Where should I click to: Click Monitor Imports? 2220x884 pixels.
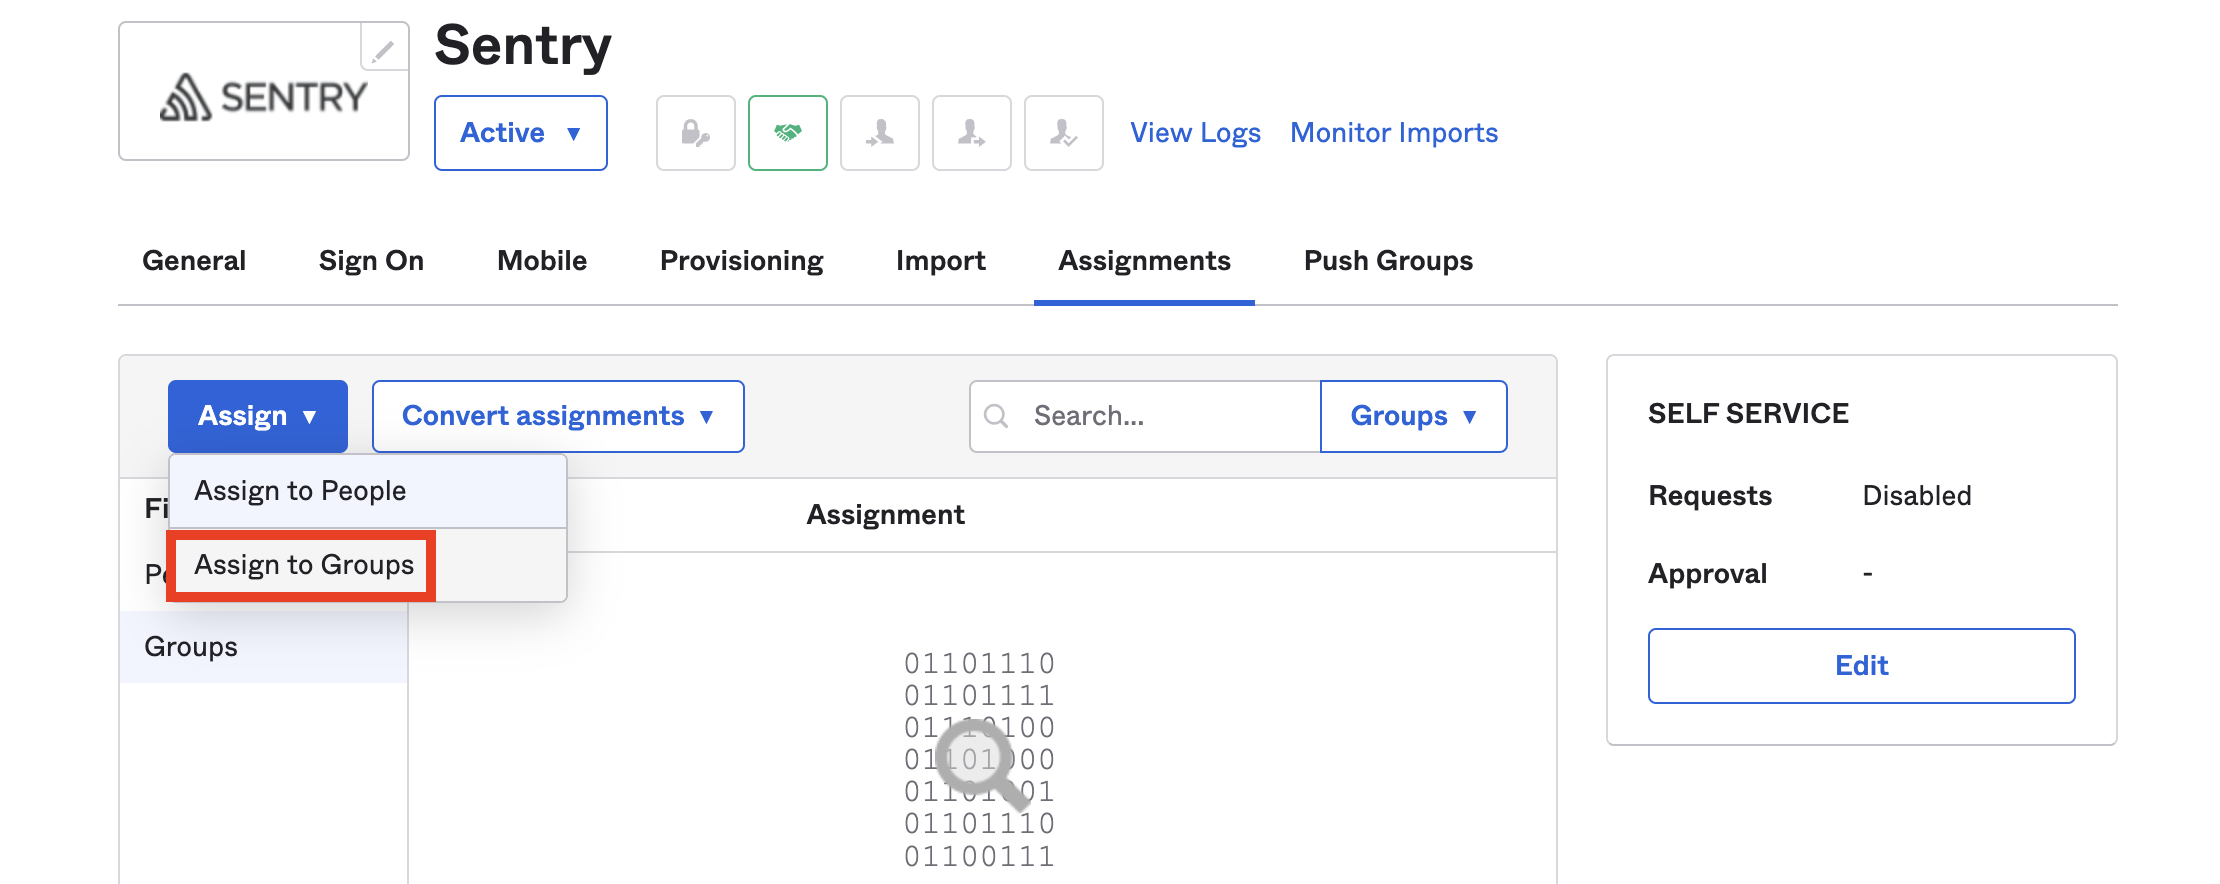(1393, 132)
